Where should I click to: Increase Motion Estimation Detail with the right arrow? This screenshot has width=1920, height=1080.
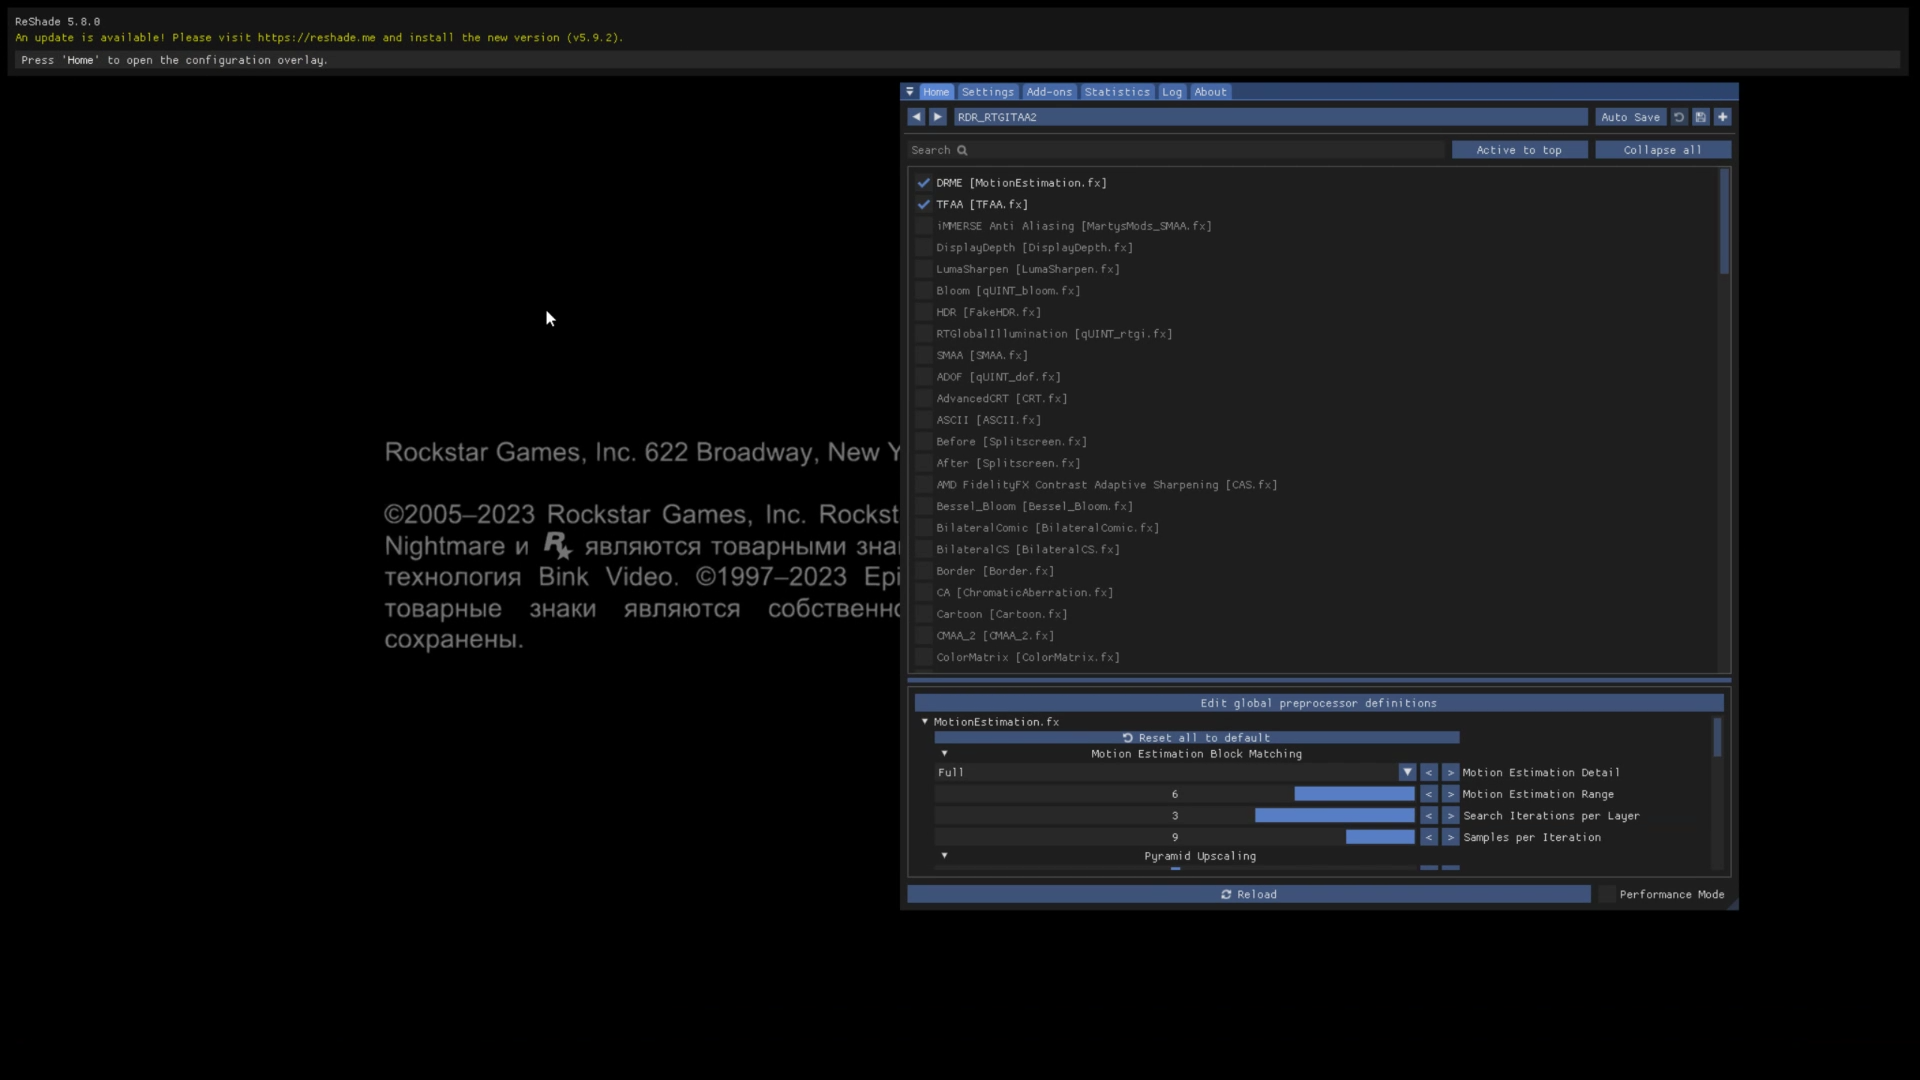(1451, 772)
